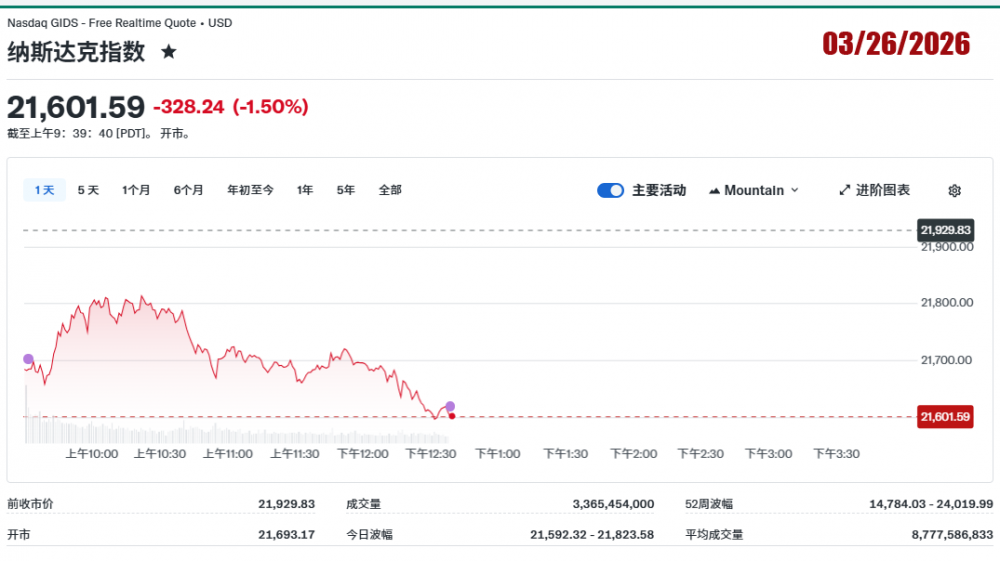The image size is (1000, 561).
Task: Select the 1天 time range tab
Action: [44, 190]
